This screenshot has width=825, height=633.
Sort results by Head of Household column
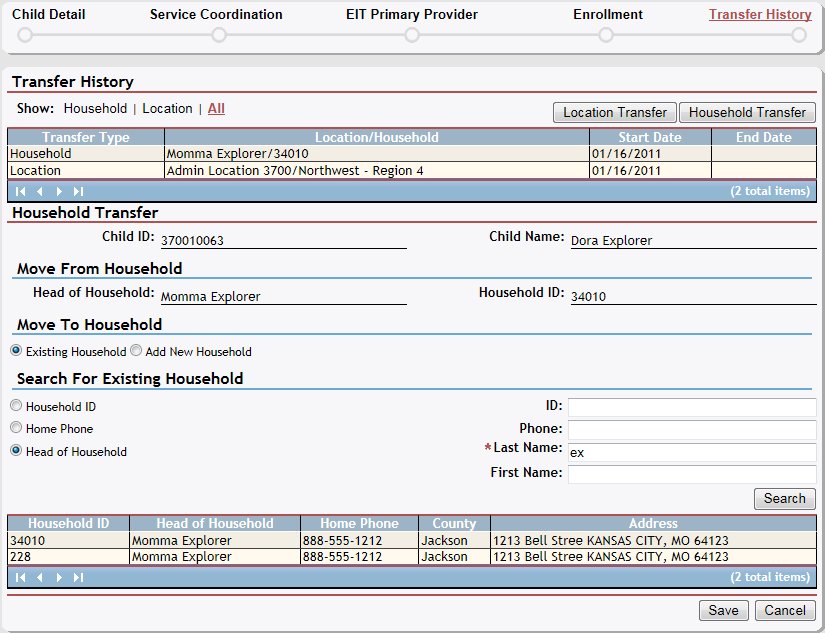214,523
